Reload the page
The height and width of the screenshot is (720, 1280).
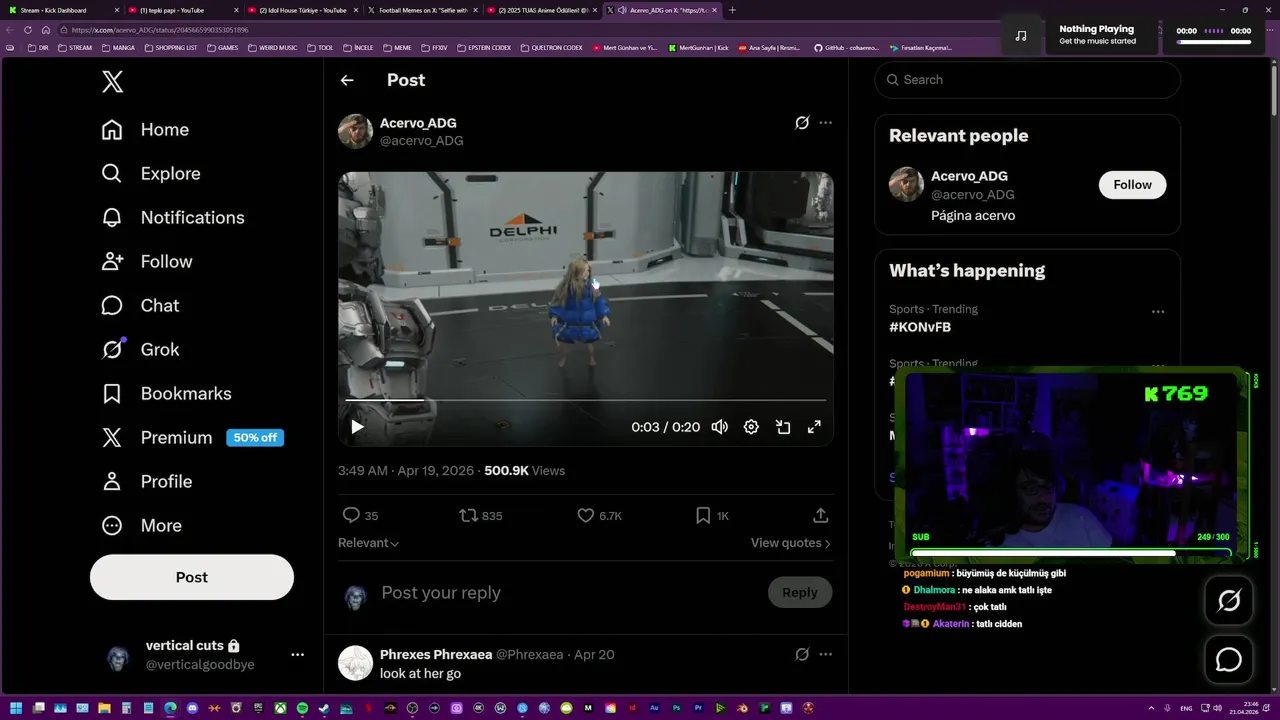coord(28,30)
